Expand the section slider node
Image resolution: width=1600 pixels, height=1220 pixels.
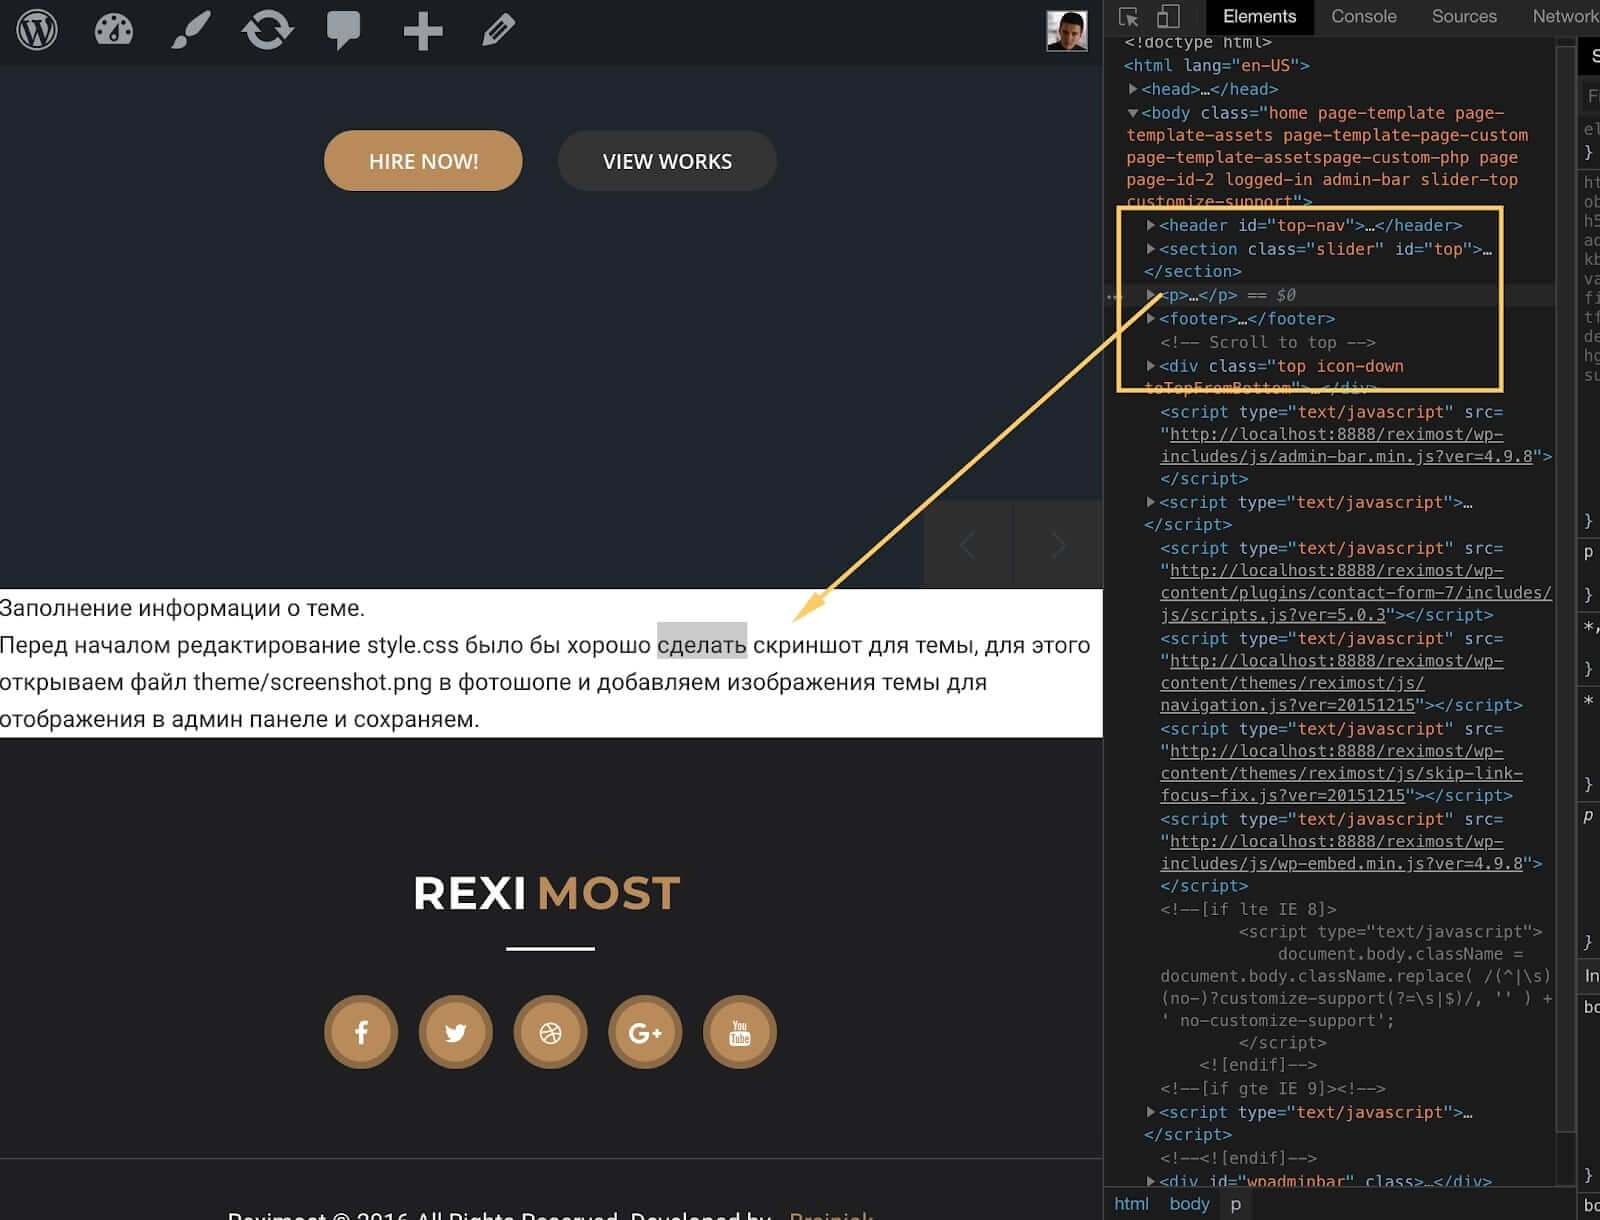[1151, 249]
